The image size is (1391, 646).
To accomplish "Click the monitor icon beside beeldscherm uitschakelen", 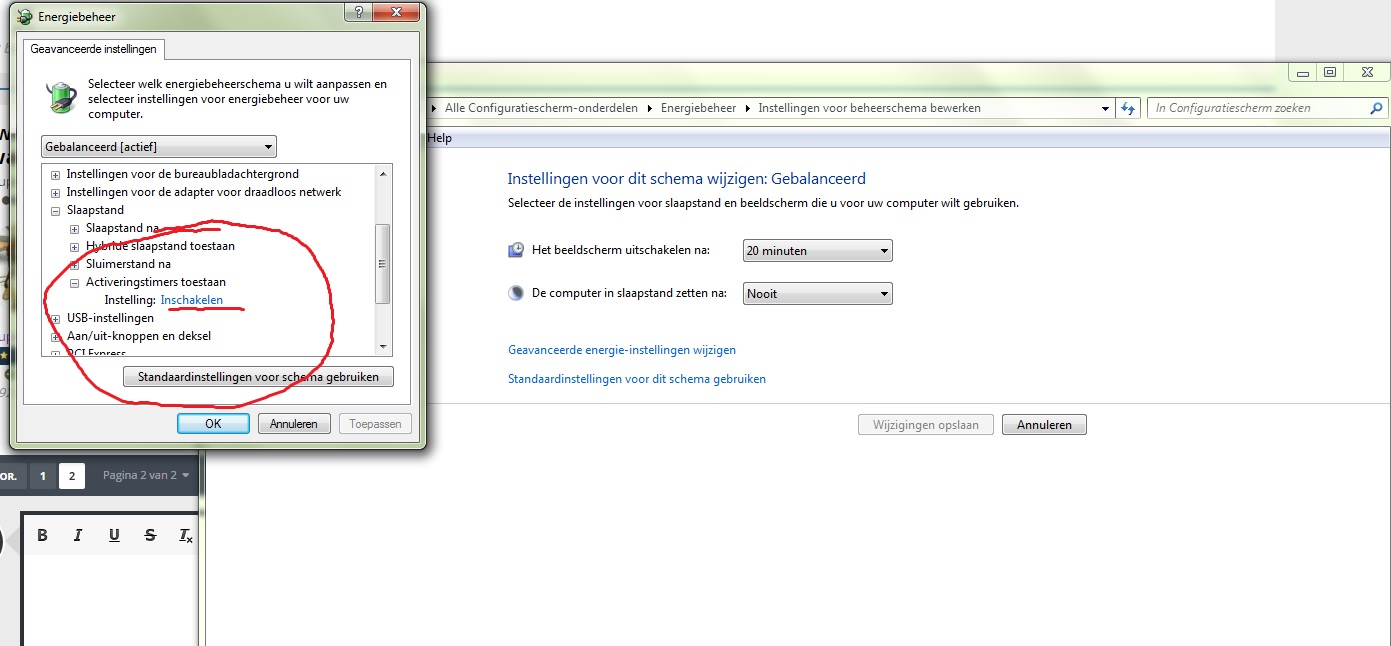I will (x=516, y=250).
